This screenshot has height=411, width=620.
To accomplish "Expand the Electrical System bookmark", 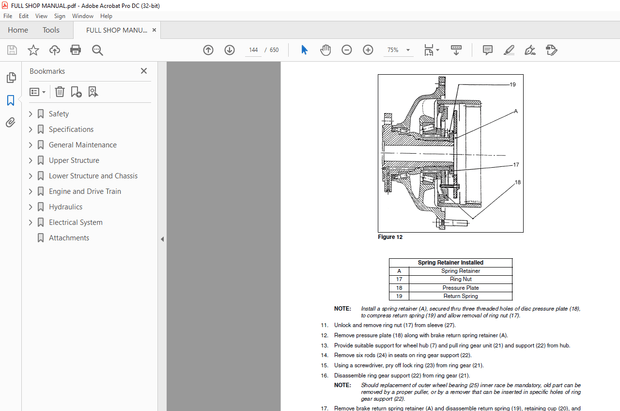I will click(x=30, y=222).
